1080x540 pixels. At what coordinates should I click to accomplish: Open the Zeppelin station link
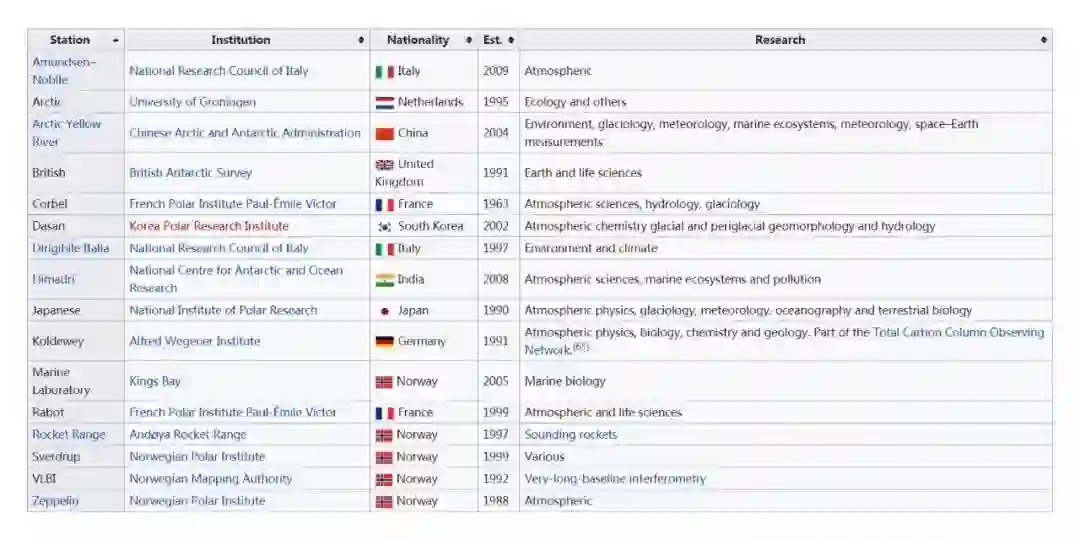(55, 501)
